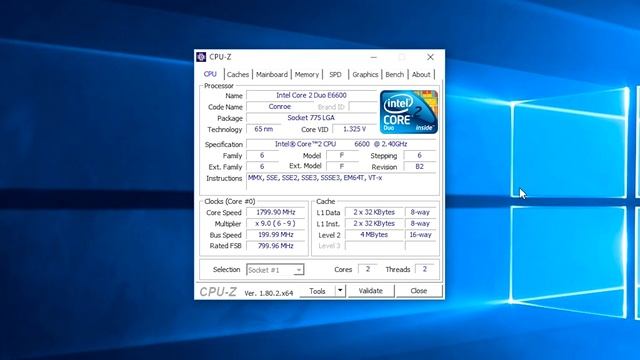
Task: Switch to the CPU tab
Action: [210, 74]
